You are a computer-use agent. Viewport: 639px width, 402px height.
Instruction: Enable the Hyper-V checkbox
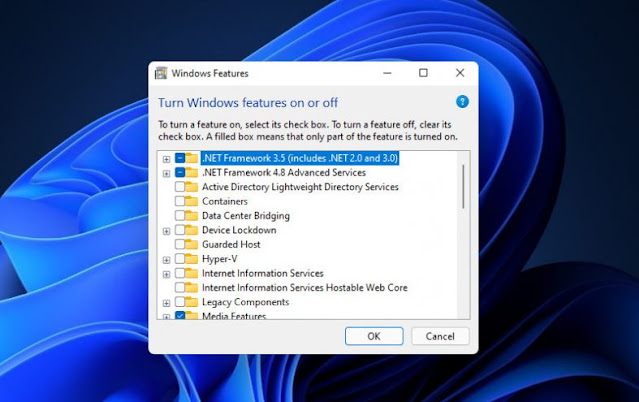[180, 258]
